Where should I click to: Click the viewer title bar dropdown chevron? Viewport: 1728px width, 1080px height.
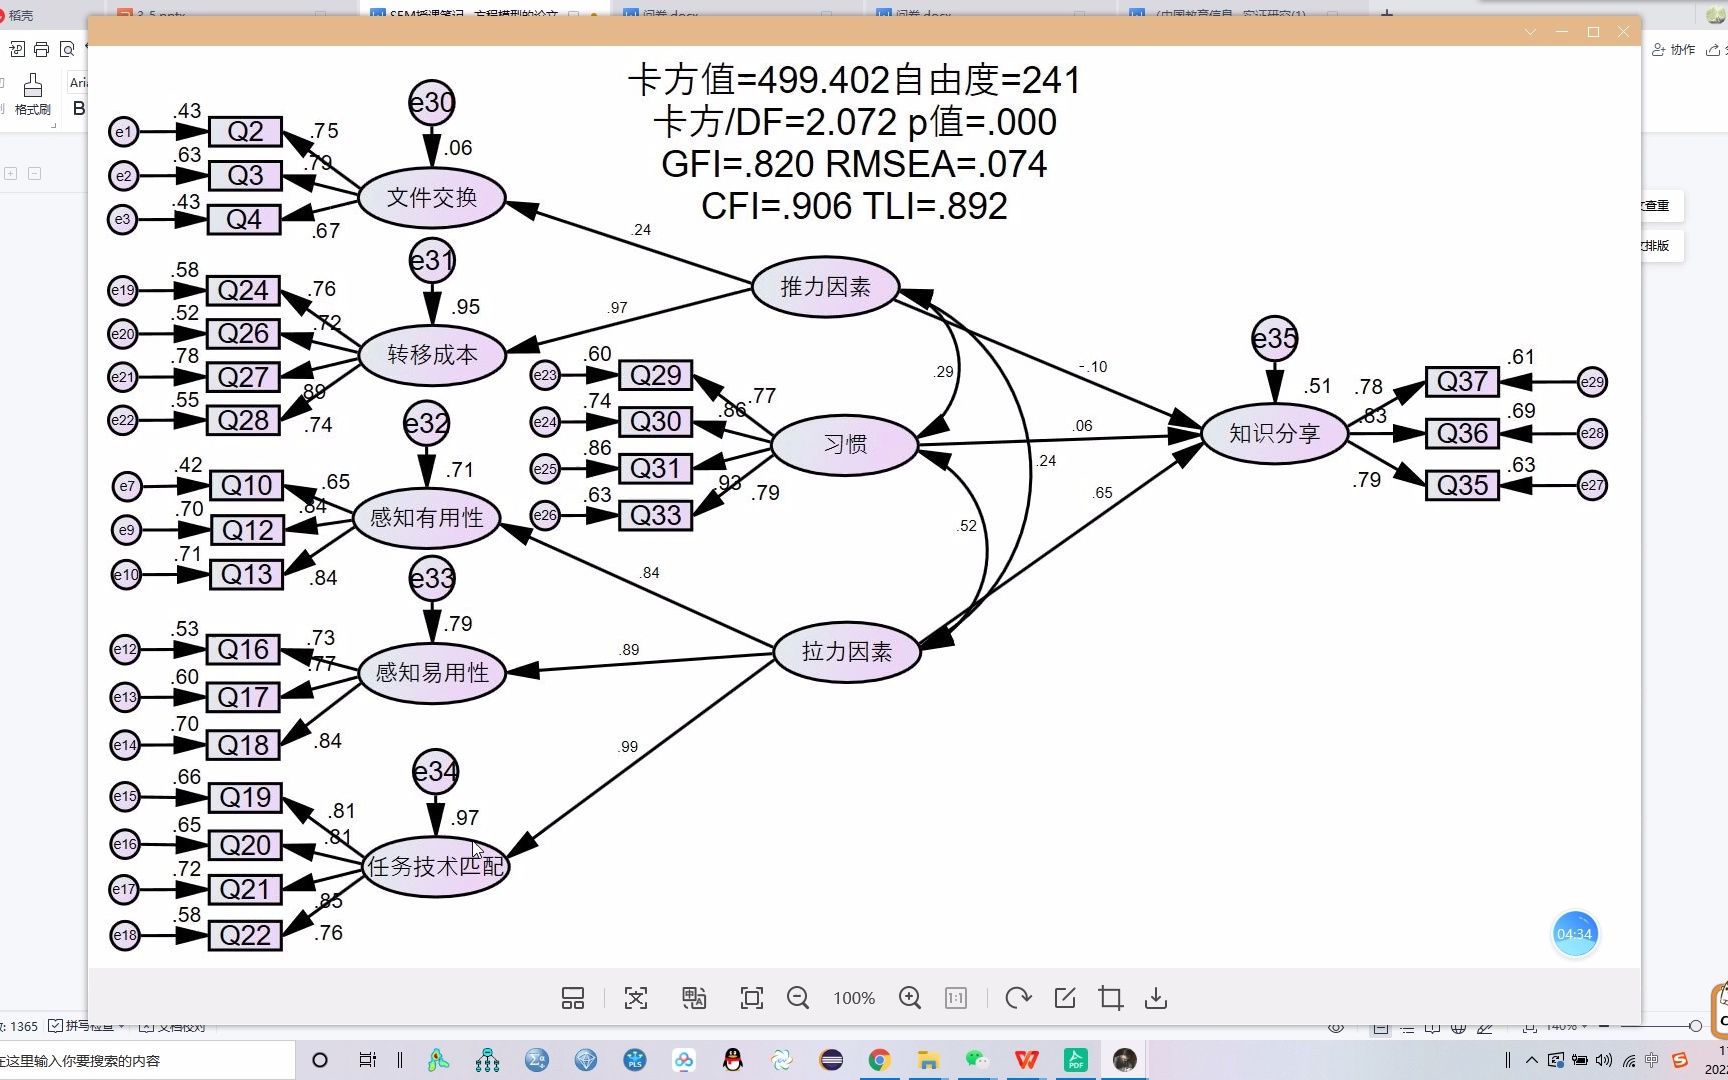click(x=1530, y=32)
